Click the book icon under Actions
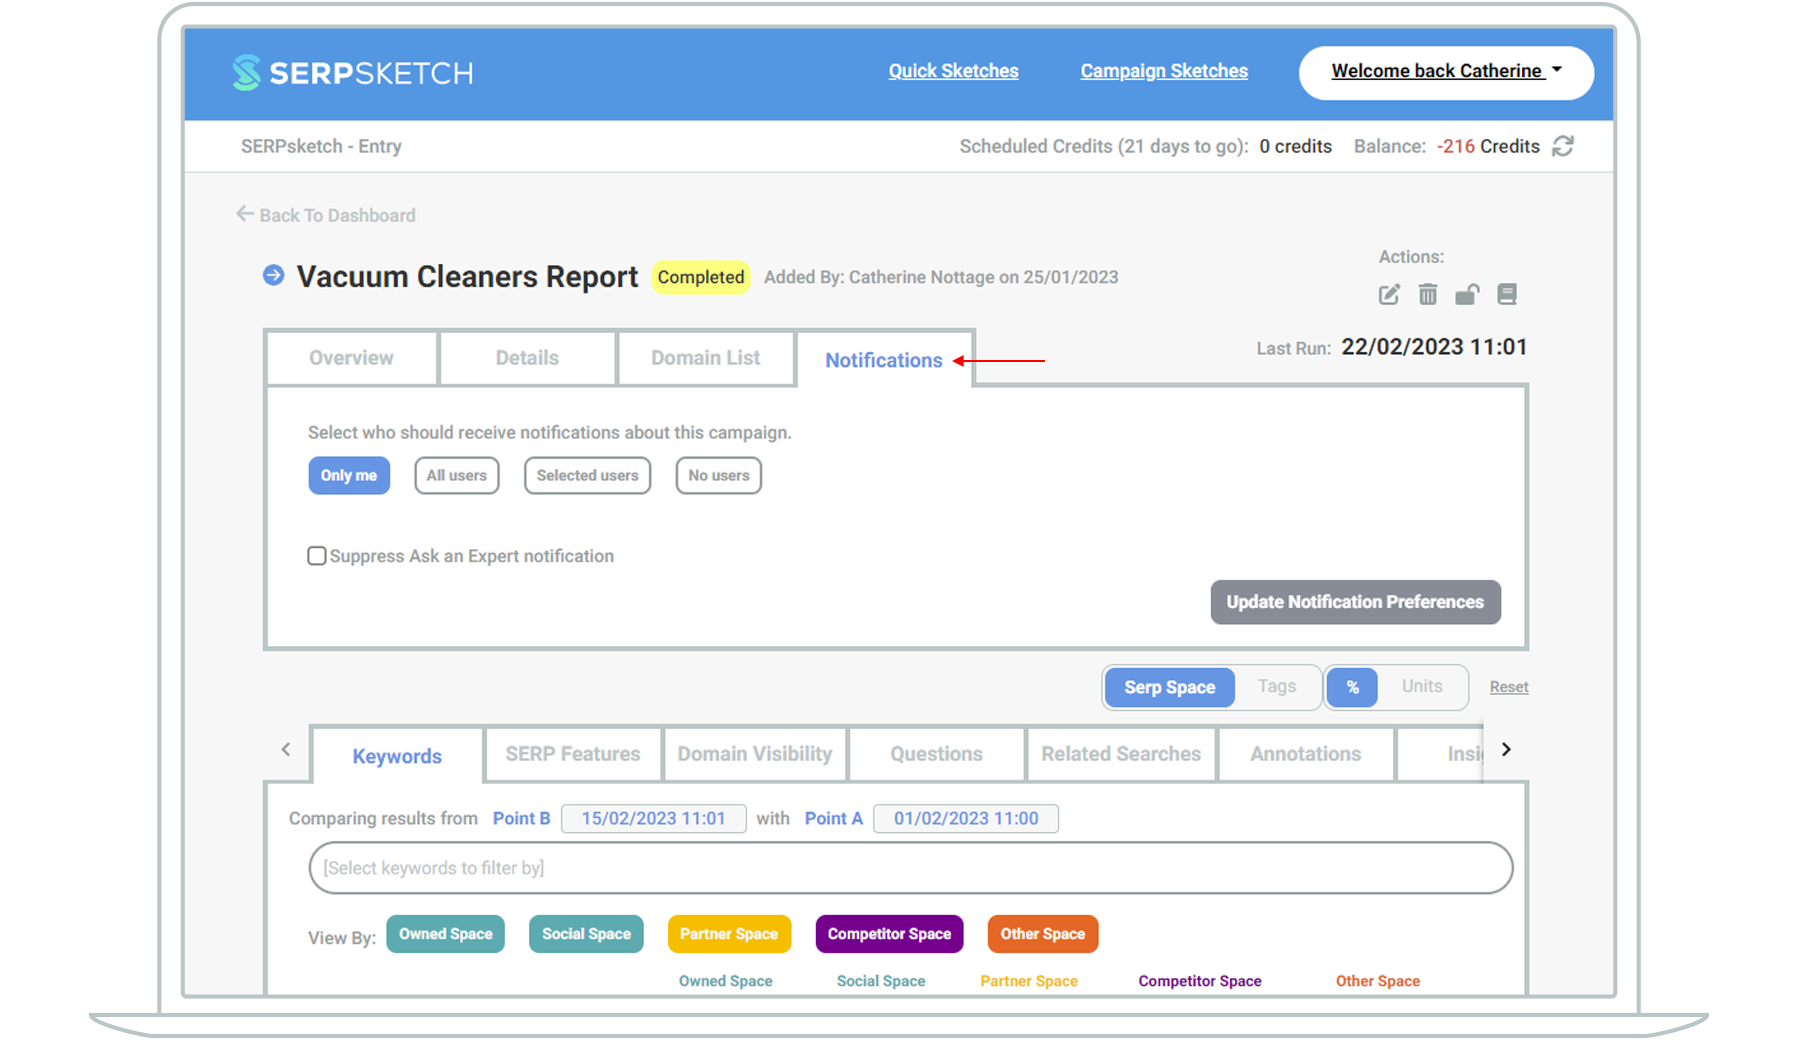The width and height of the screenshot is (1800, 1040). (1507, 294)
